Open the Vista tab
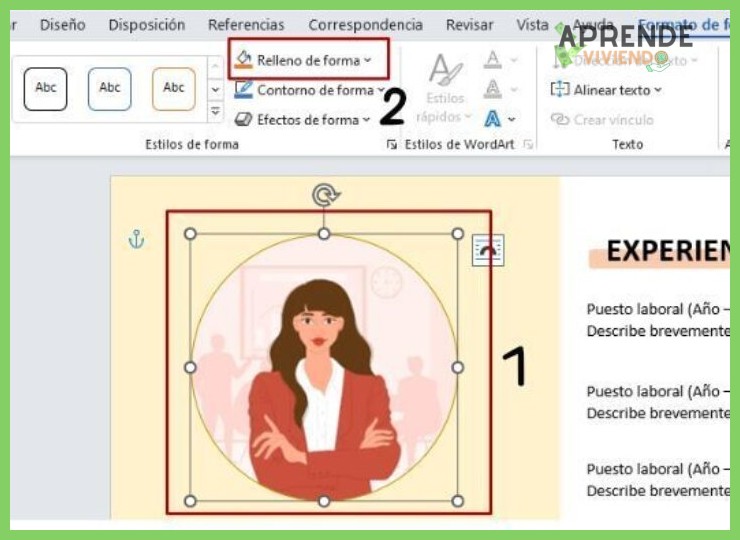This screenshot has height=540, width=740. [x=532, y=25]
